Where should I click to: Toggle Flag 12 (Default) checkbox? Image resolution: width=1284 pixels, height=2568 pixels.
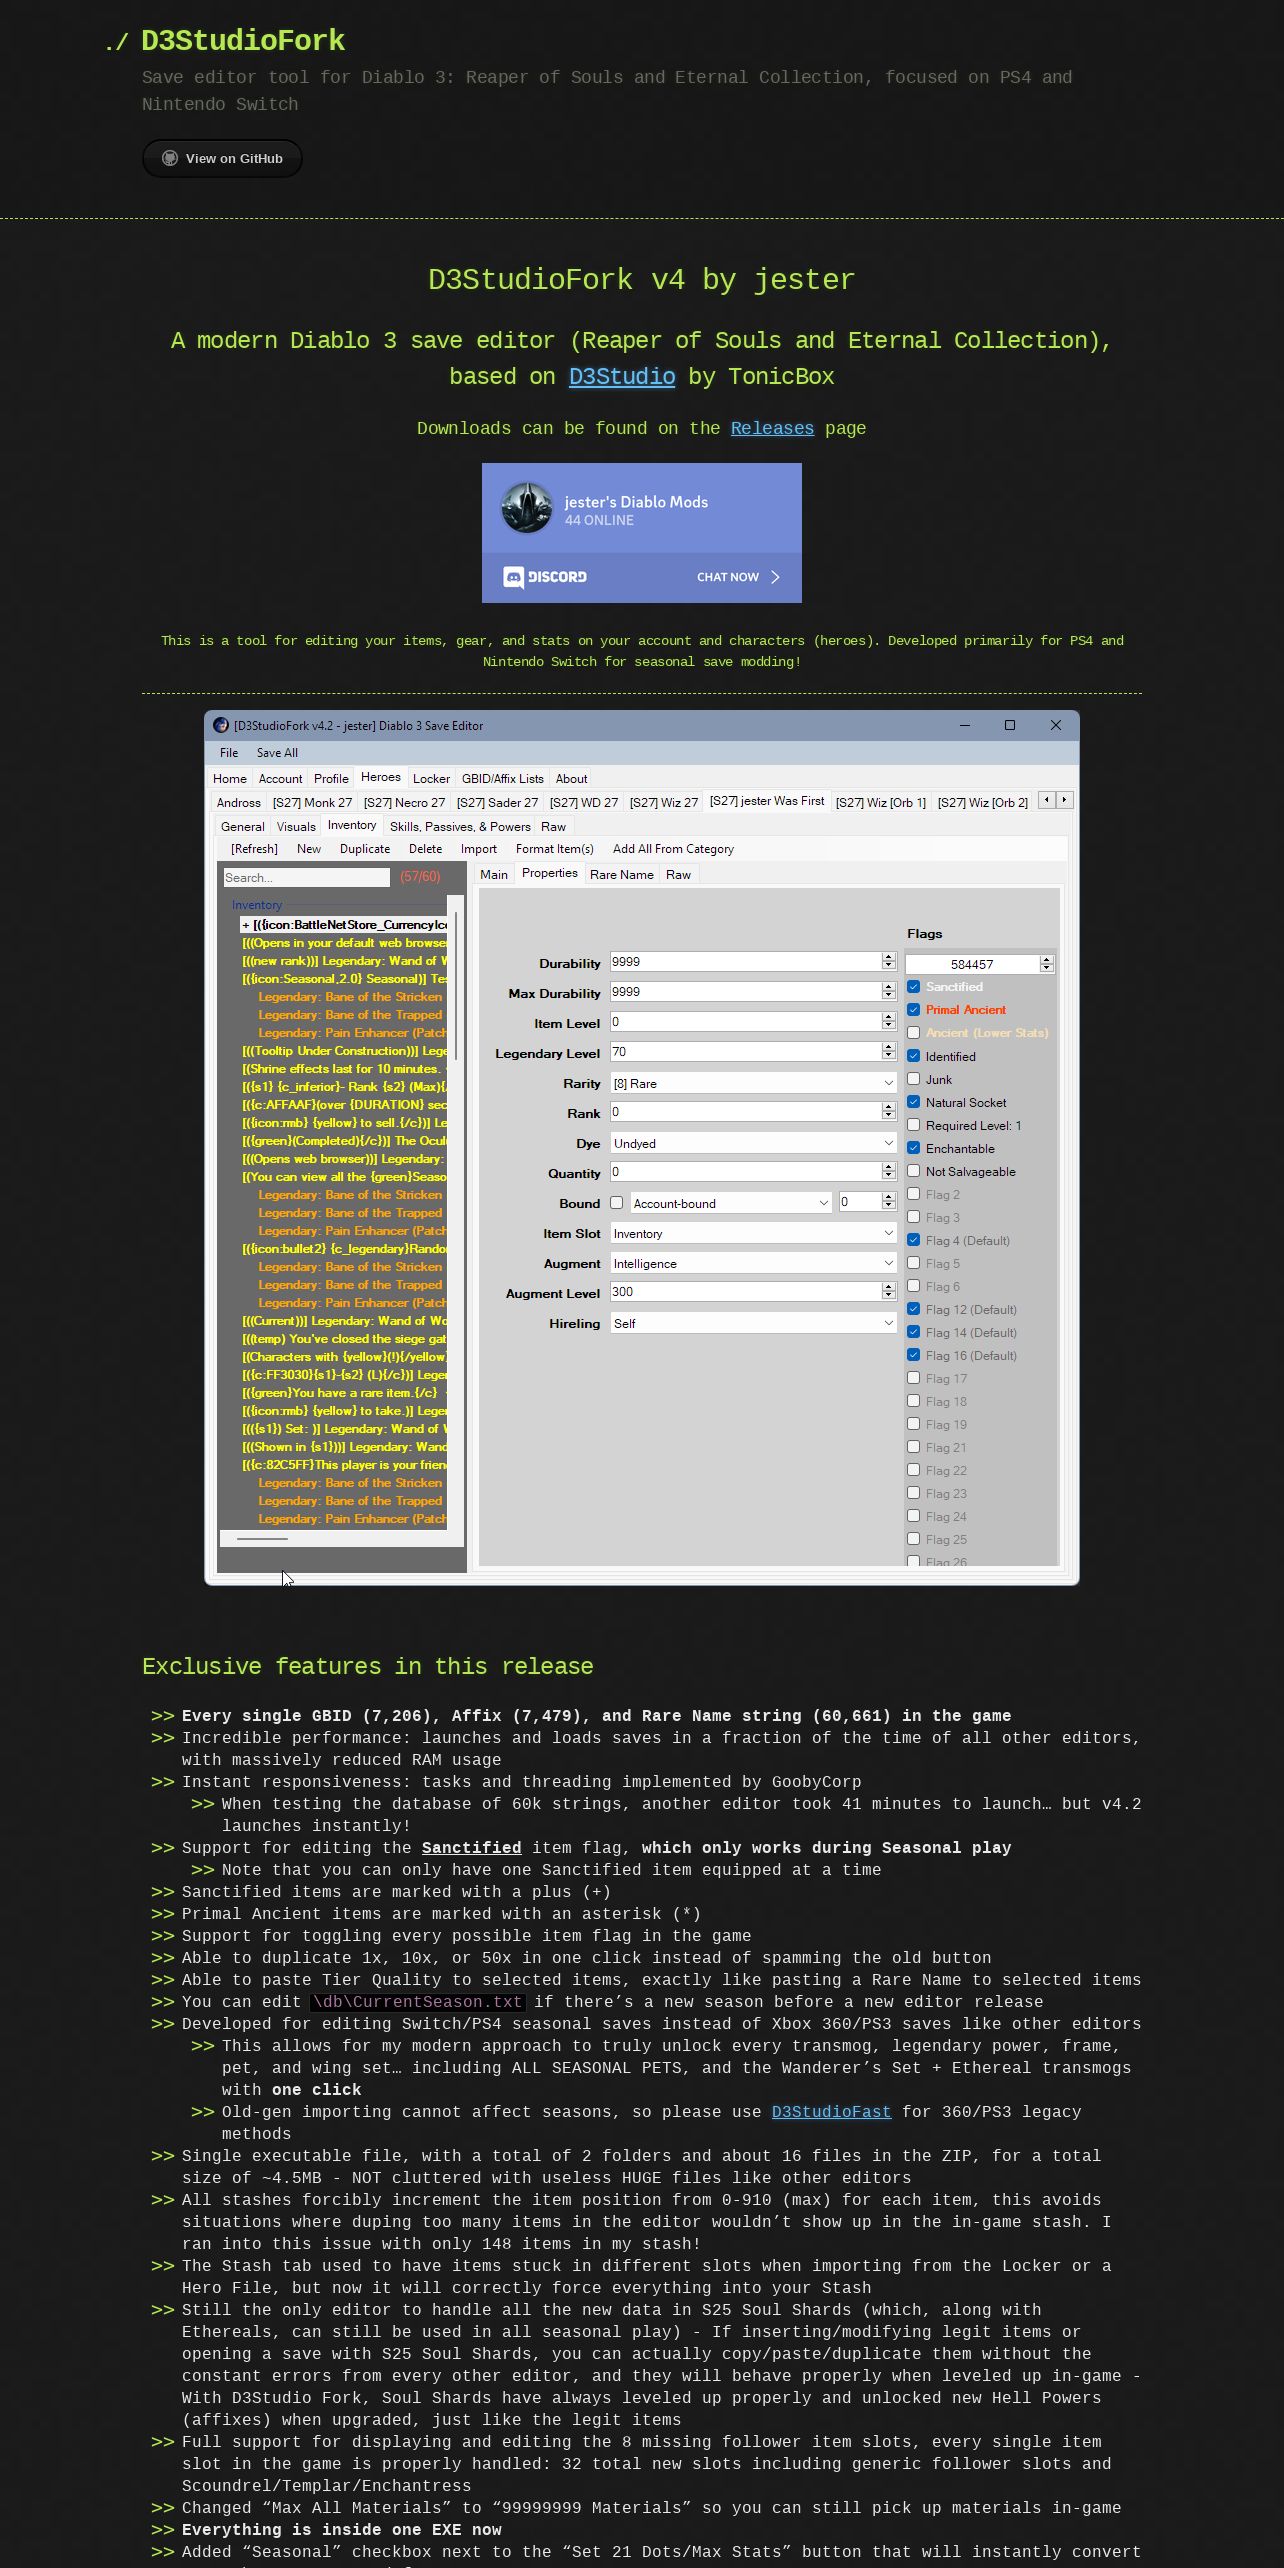(913, 1309)
